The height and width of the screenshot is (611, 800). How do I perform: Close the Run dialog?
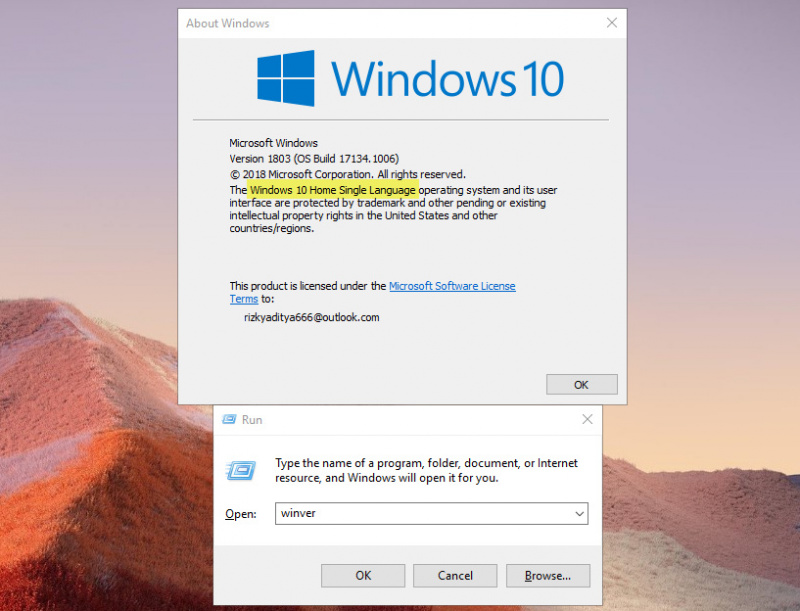click(x=587, y=419)
